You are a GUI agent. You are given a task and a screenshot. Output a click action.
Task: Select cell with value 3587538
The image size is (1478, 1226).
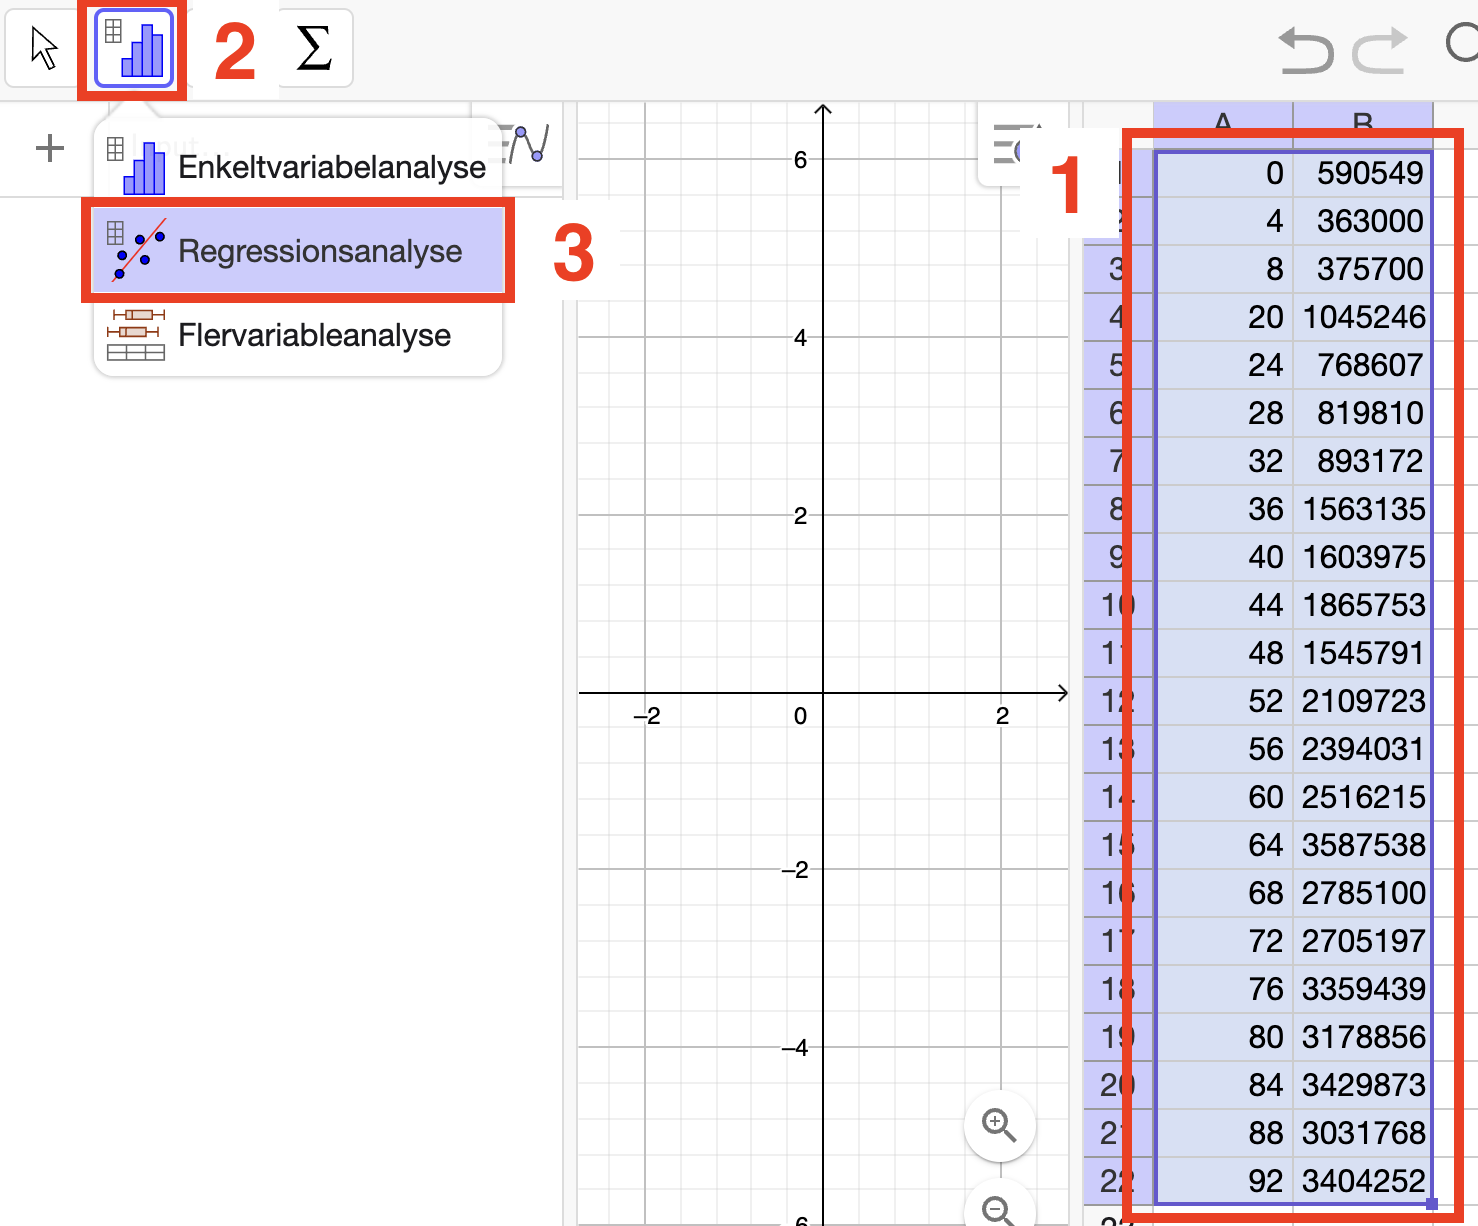[x=1362, y=845]
